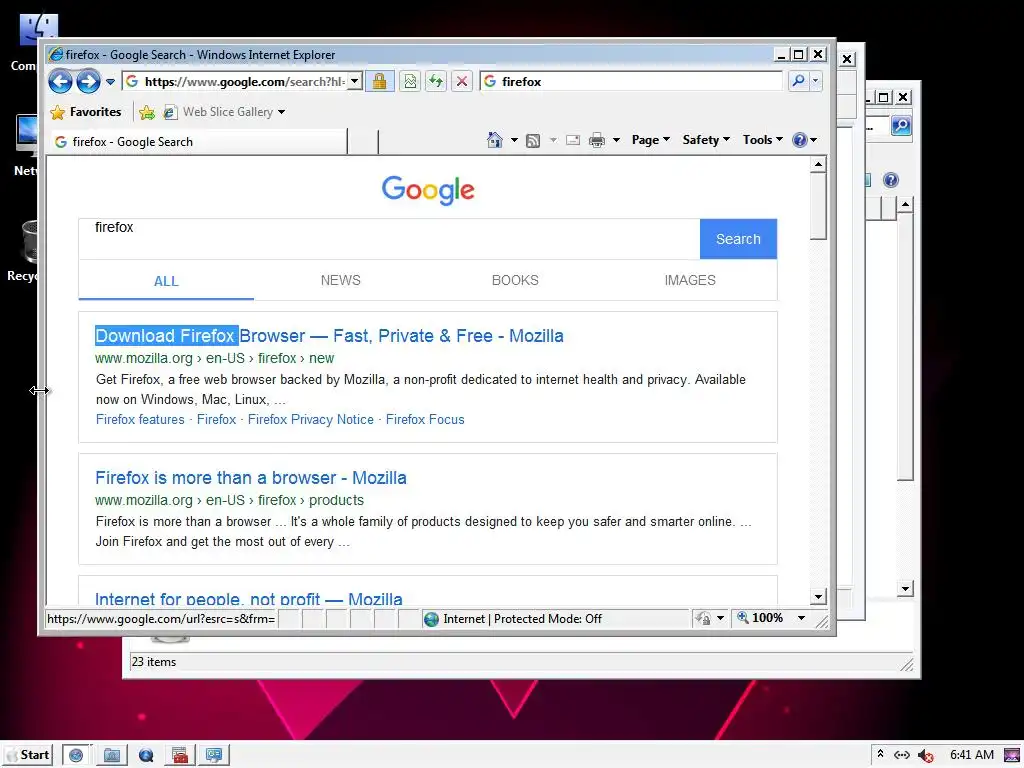Screen dimensions: 1024x768
Task: Expand the Home button dropdown arrow
Action: [514, 140]
